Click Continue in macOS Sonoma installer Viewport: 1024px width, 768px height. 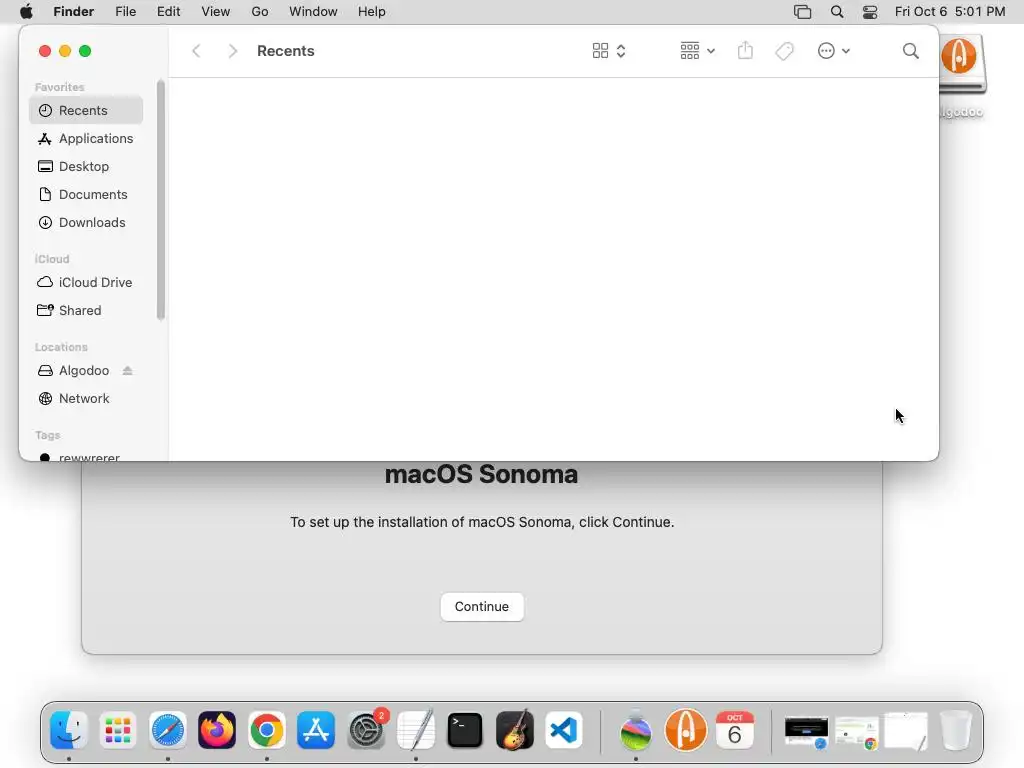pyautogui.click(x=482, y=607)
